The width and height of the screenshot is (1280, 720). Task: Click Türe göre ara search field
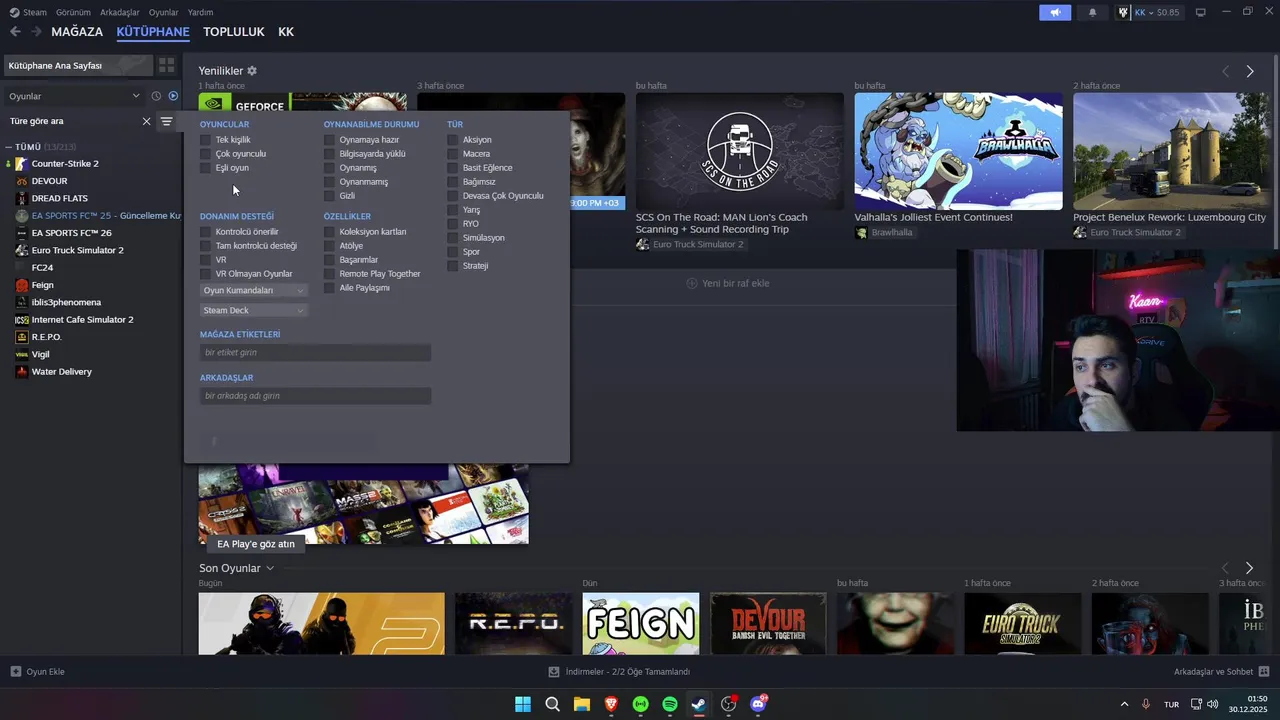(x=72, y=121)
